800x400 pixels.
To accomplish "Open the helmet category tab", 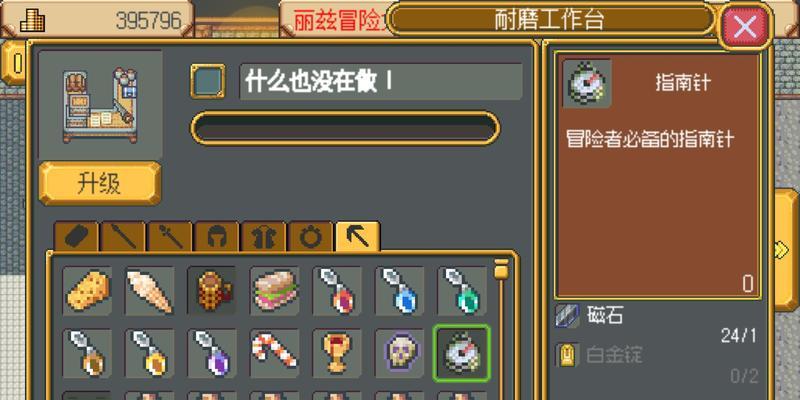I will (x=217, y=237).
